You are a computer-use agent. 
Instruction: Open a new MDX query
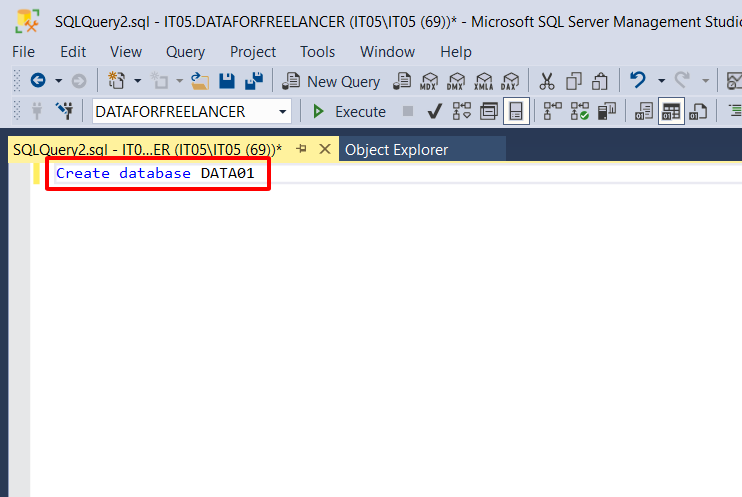429,81
